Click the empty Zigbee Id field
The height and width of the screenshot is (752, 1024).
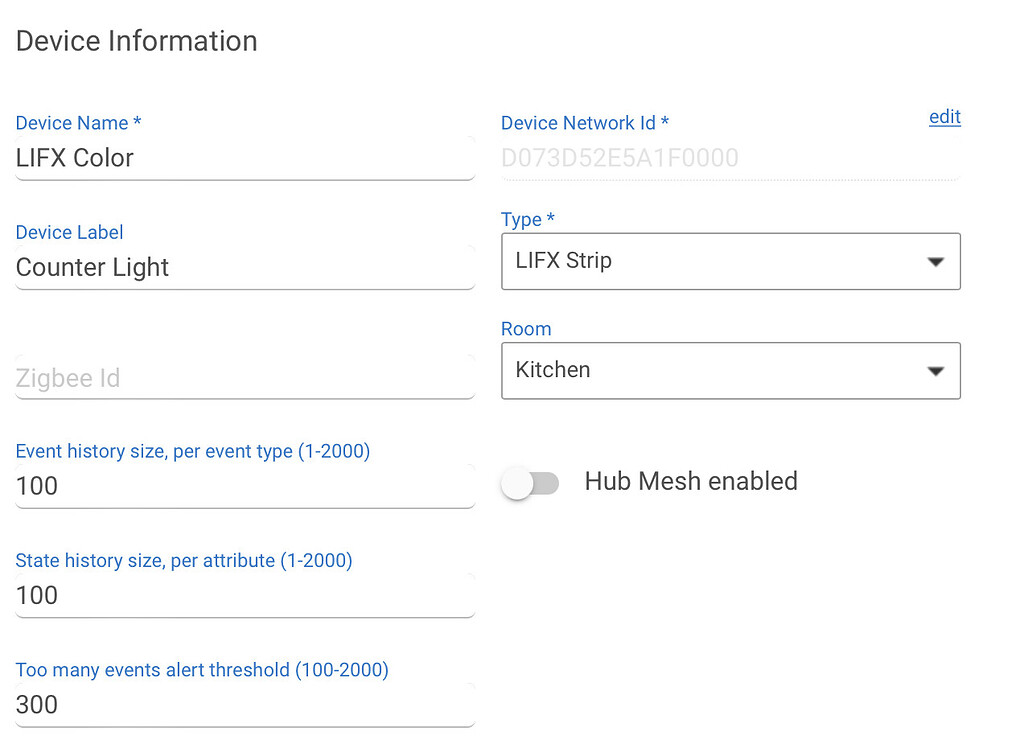245,378
